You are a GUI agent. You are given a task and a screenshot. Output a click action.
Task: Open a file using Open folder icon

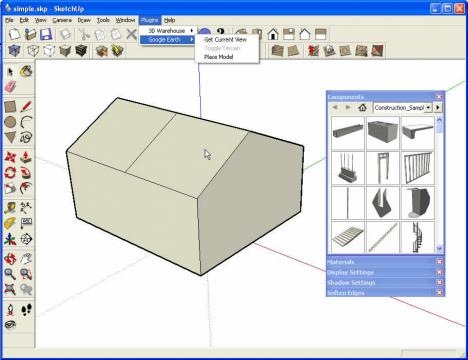[30, 34]
